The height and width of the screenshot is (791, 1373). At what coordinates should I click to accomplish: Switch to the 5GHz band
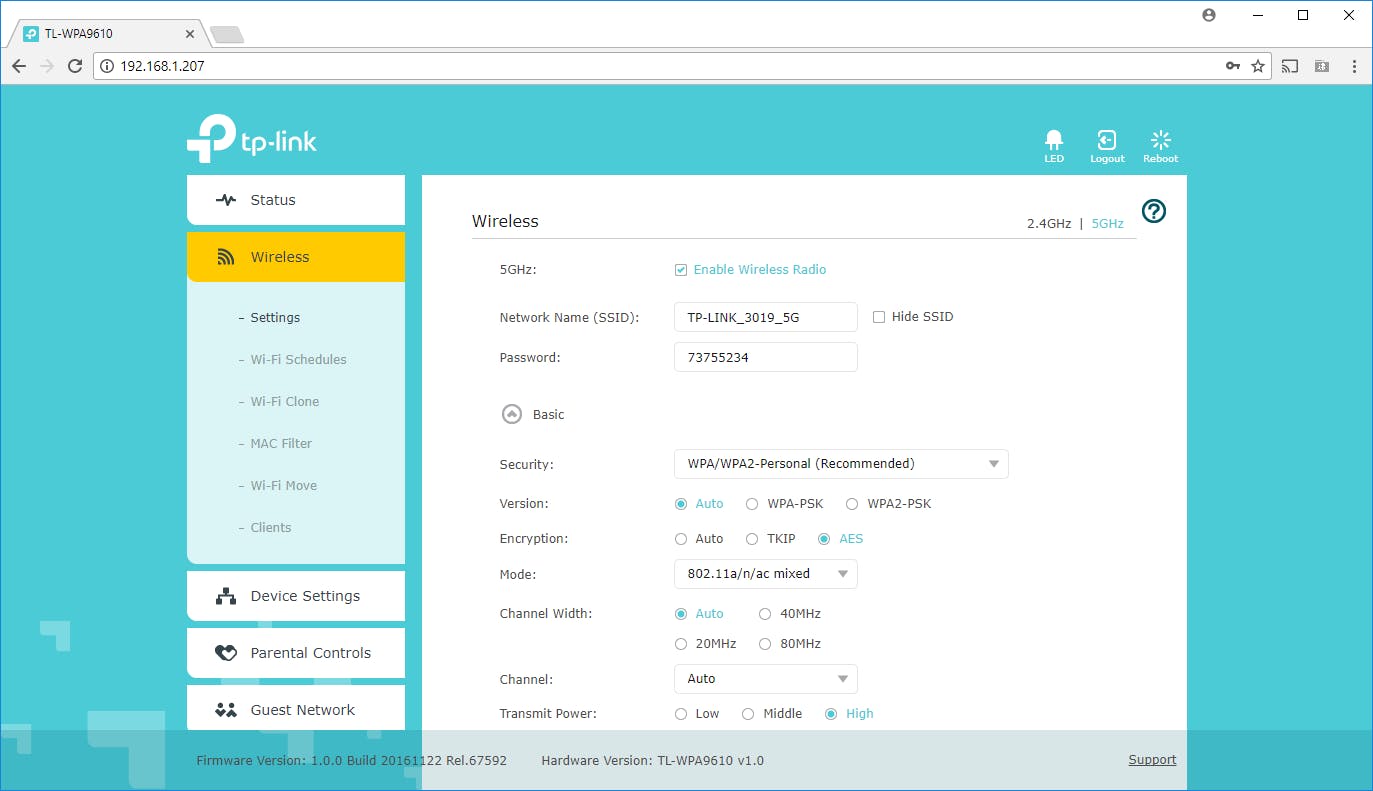coord(1108,224)
